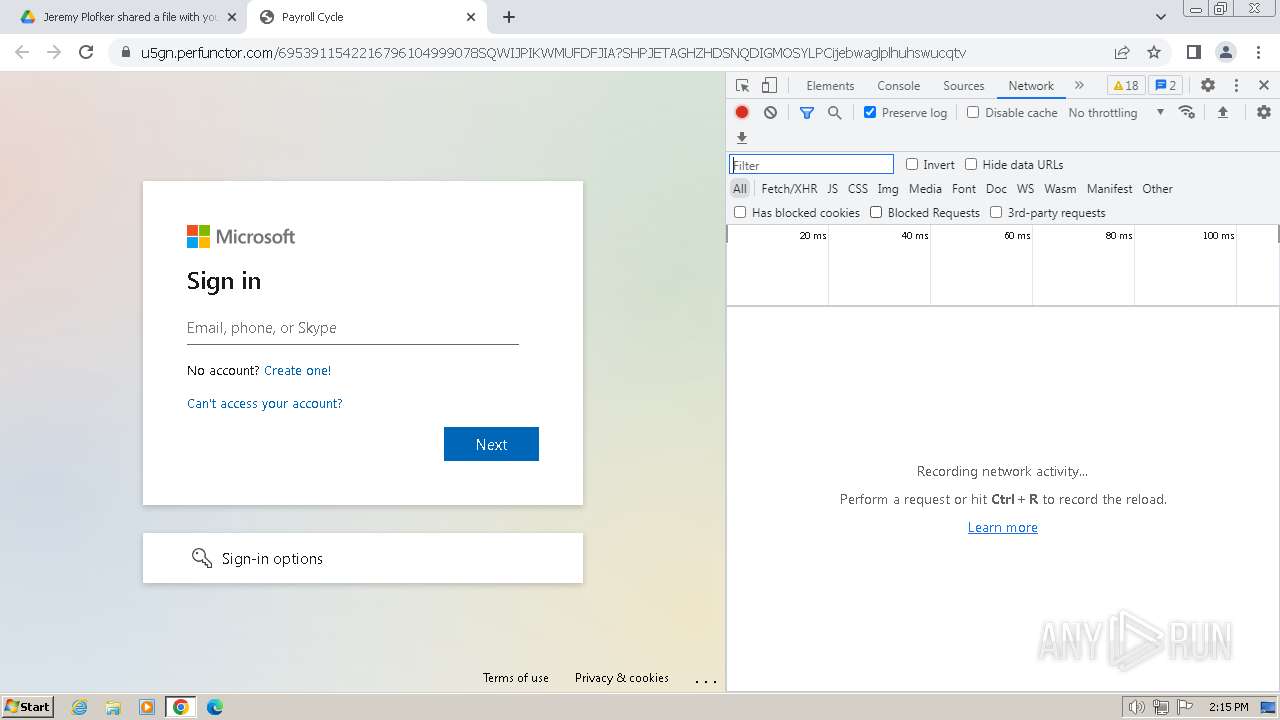Image resolution: width=1280 pixels, height=720 pixels.
Task: Open the volume control in system tray
Action: 1137,707
